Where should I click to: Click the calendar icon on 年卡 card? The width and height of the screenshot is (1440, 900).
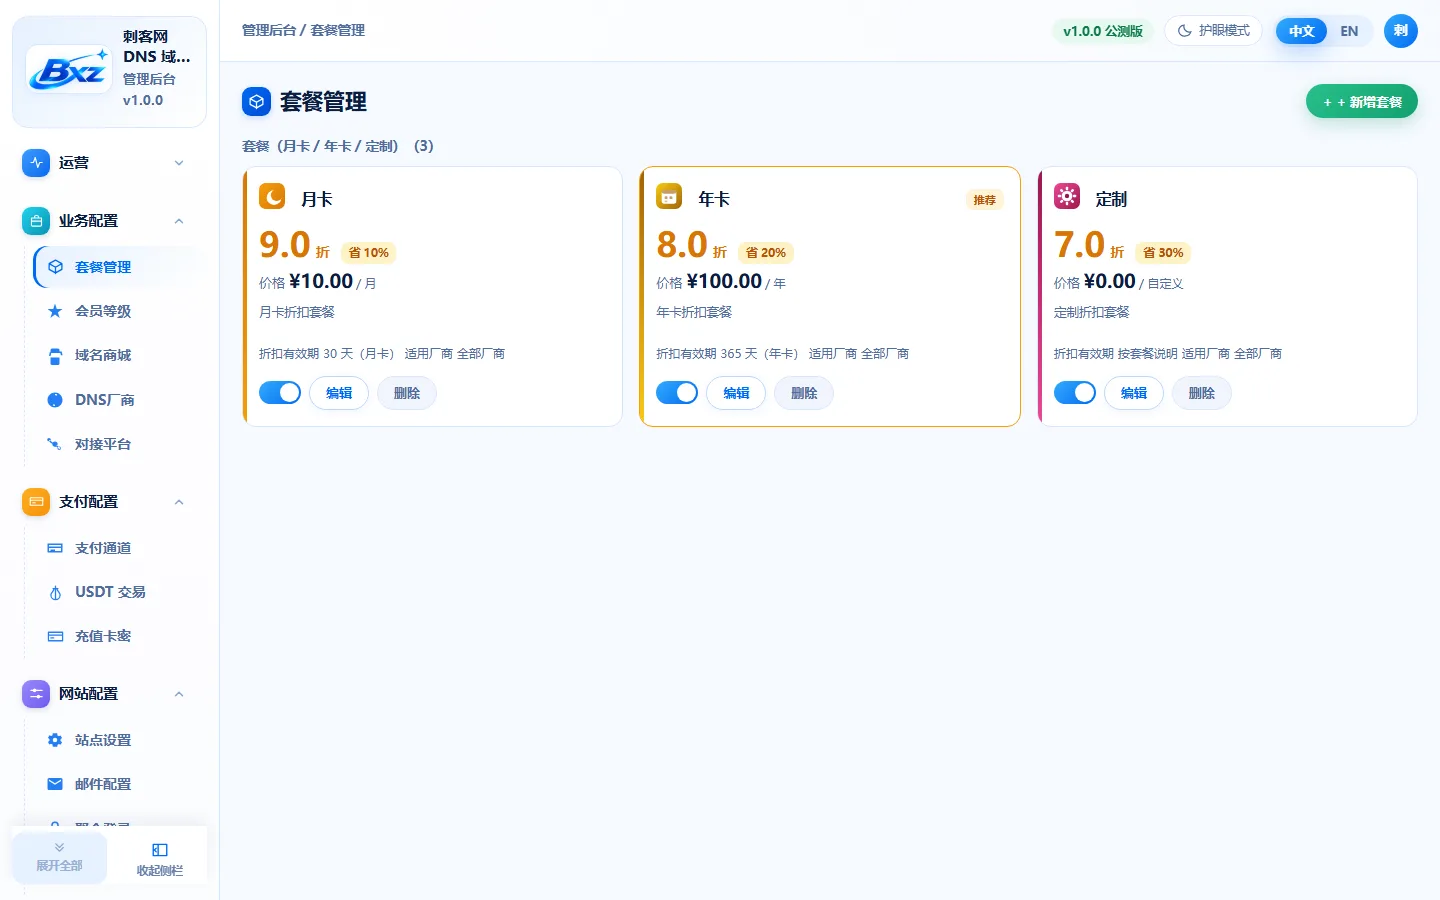point(669,196)
